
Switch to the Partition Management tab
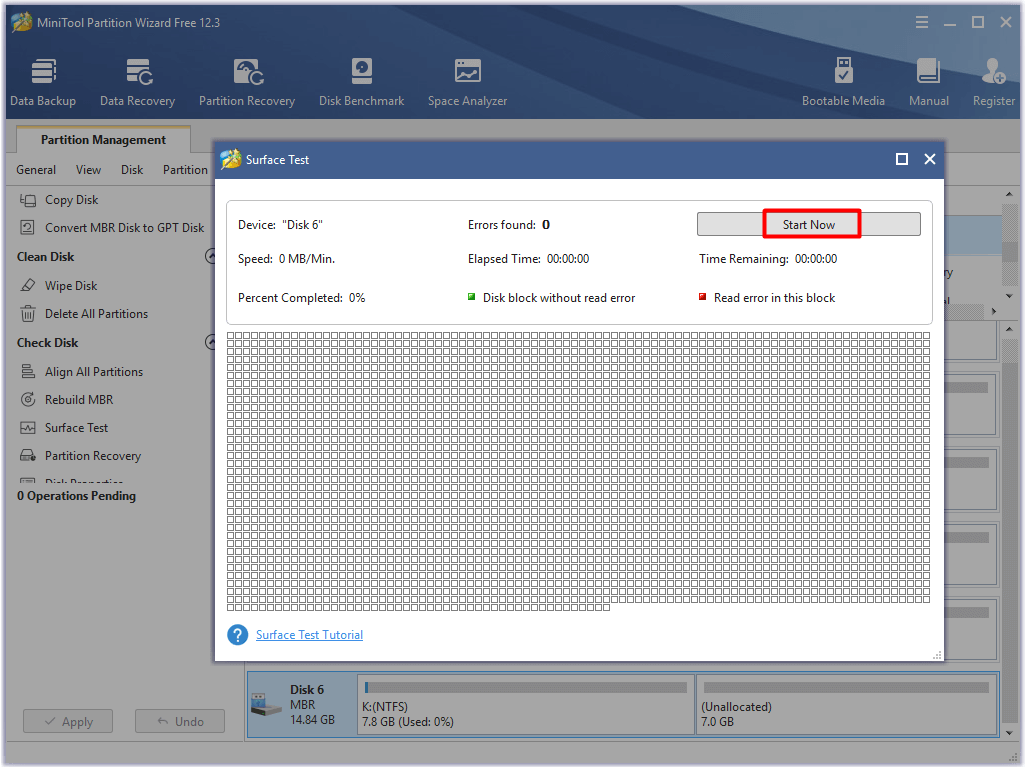click(103, 140)
